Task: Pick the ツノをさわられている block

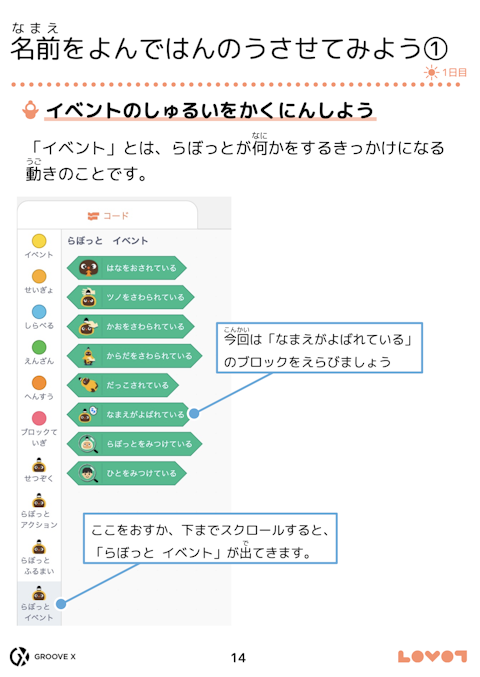Action: 130,297
